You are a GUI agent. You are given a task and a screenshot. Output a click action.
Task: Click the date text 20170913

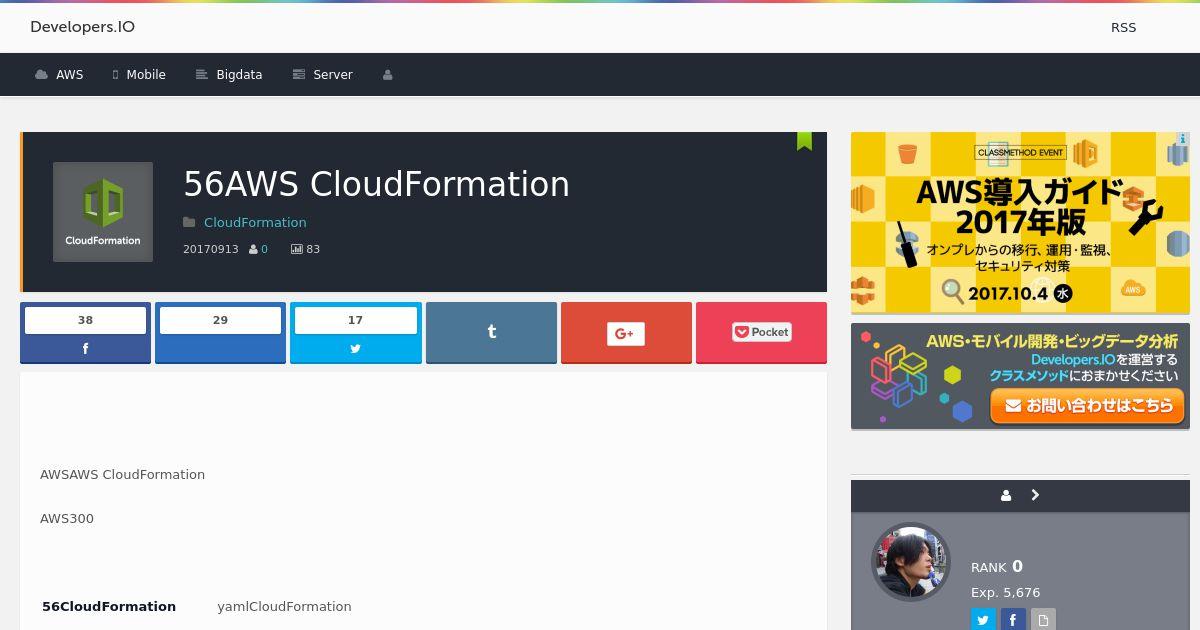(211, 249)
